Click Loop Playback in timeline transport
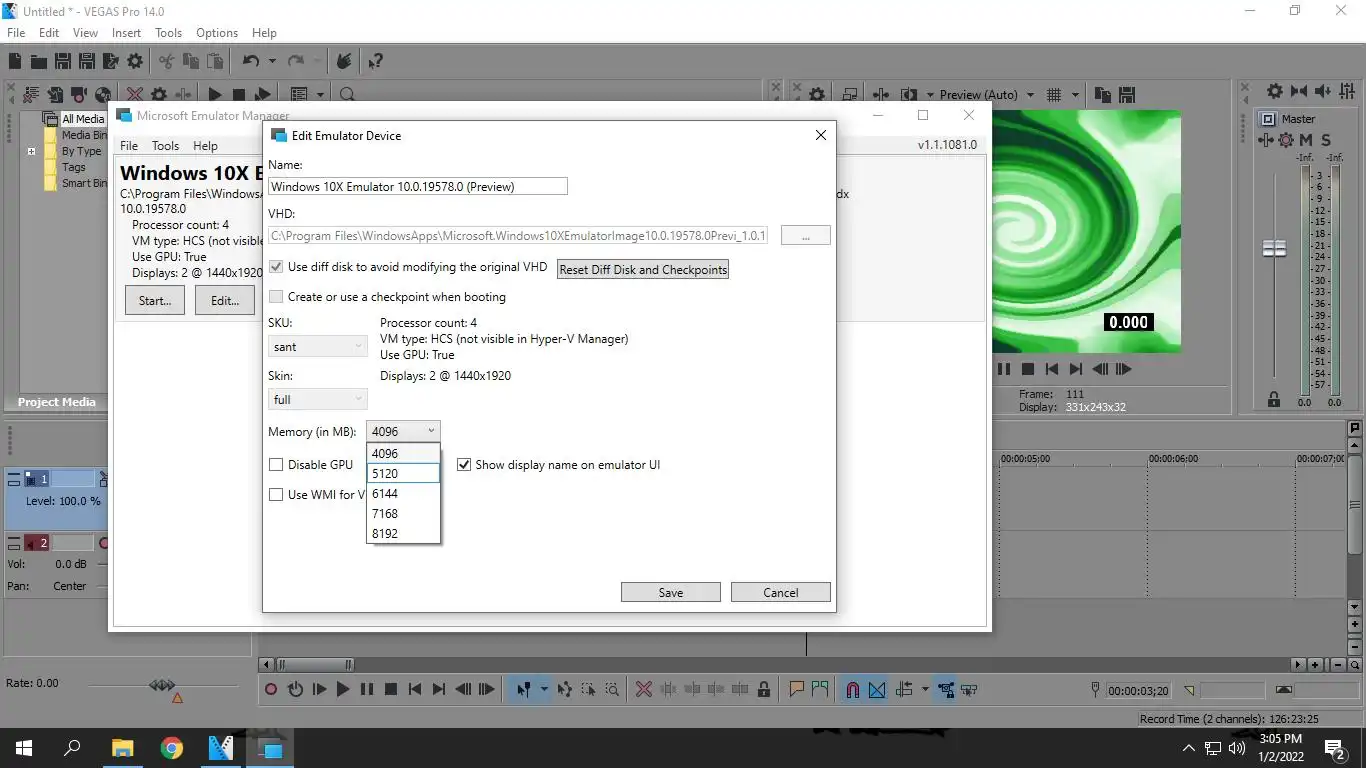The height and width of the screenshot is (768, 1366). [x=295, y=689]
